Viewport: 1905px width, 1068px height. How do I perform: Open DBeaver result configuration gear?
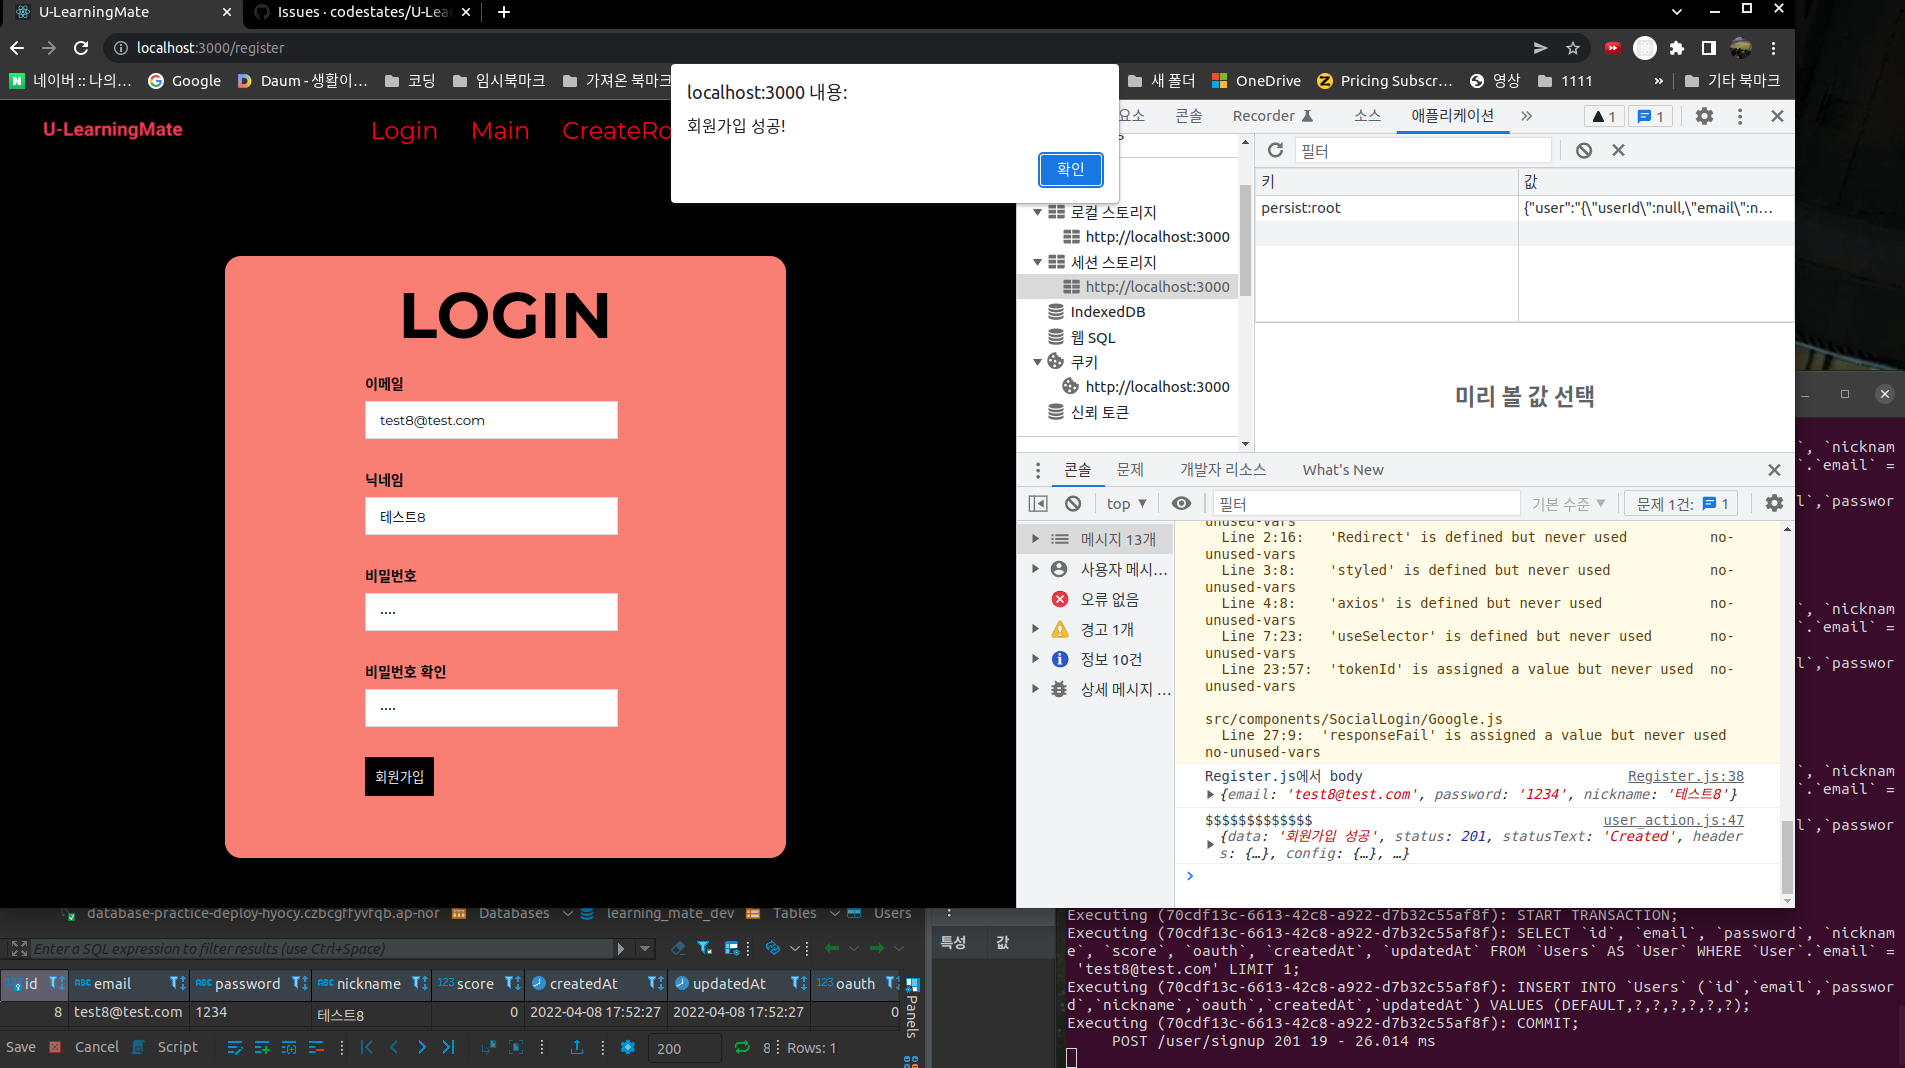point(628,1047)
